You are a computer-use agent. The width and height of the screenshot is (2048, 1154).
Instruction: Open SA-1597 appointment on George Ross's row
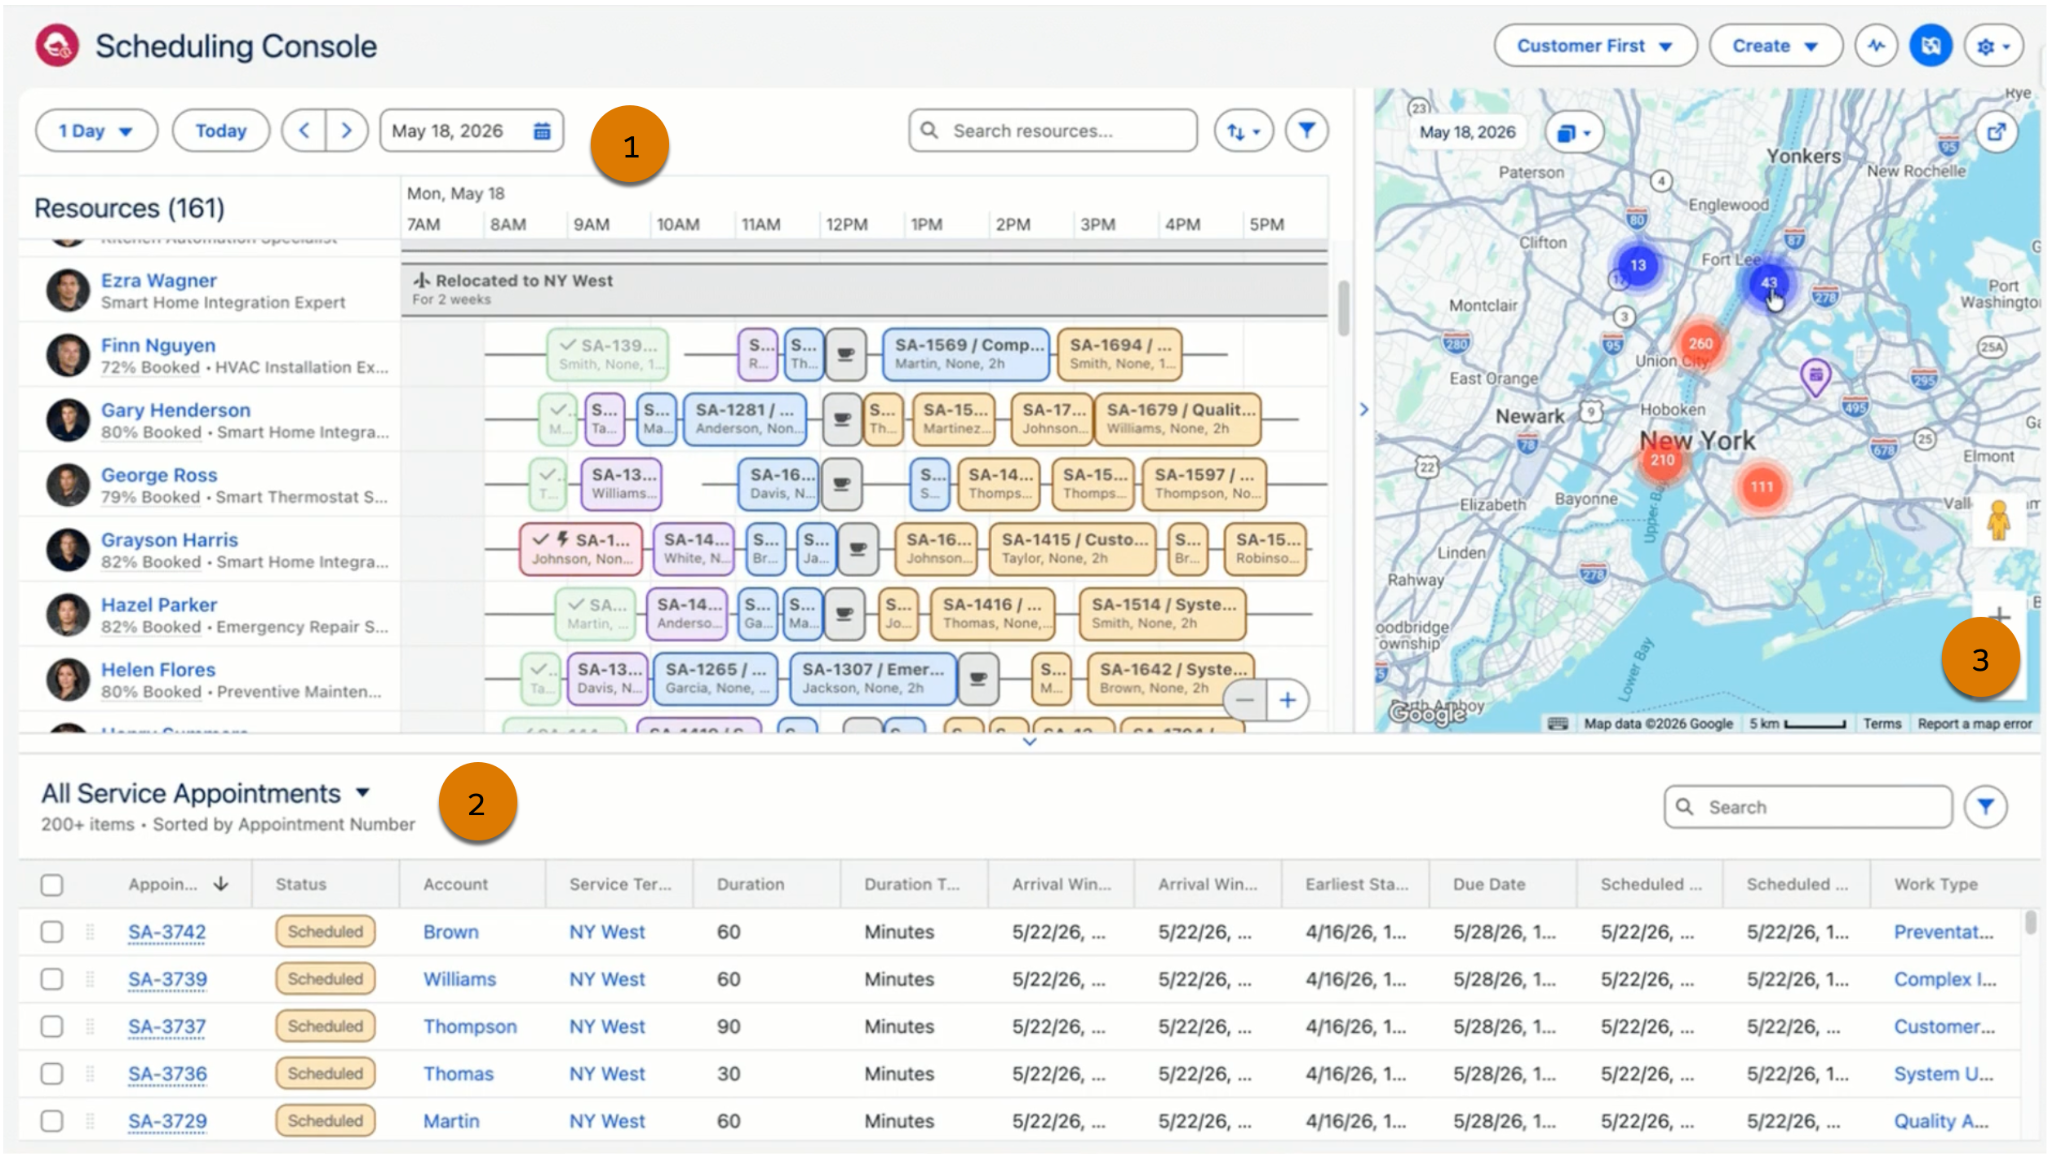[1204, 484]
